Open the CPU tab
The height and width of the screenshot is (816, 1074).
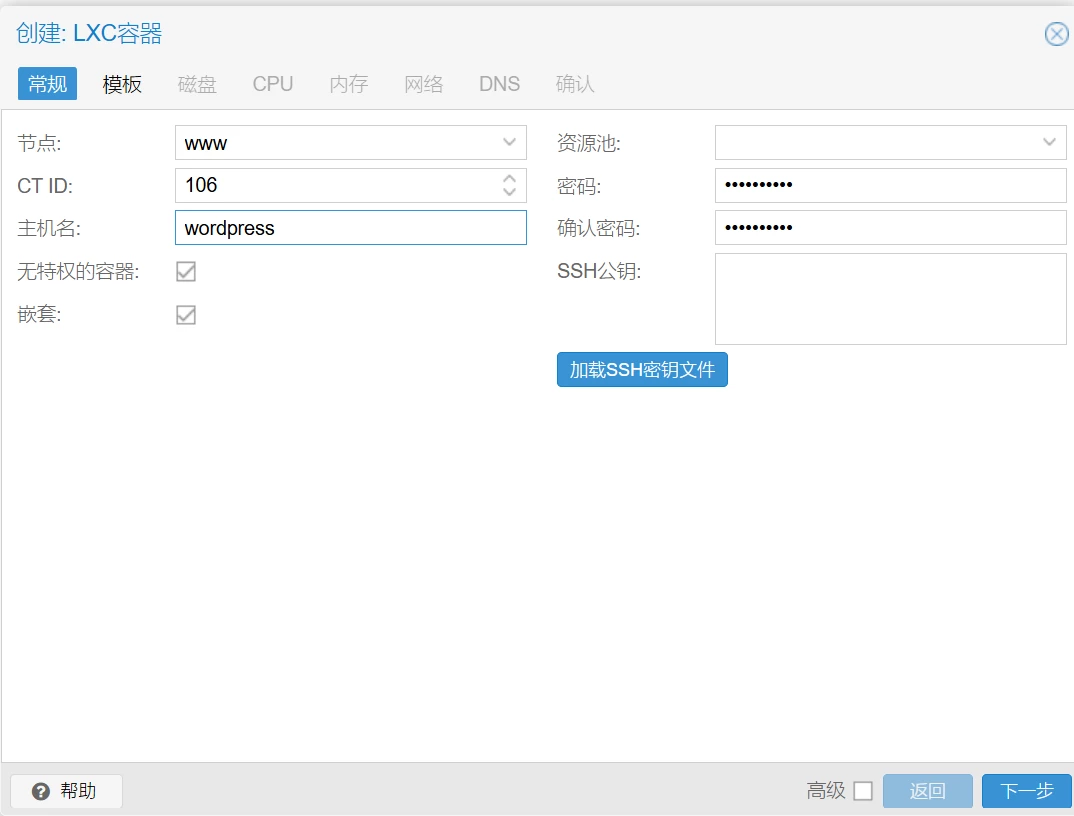272,84
